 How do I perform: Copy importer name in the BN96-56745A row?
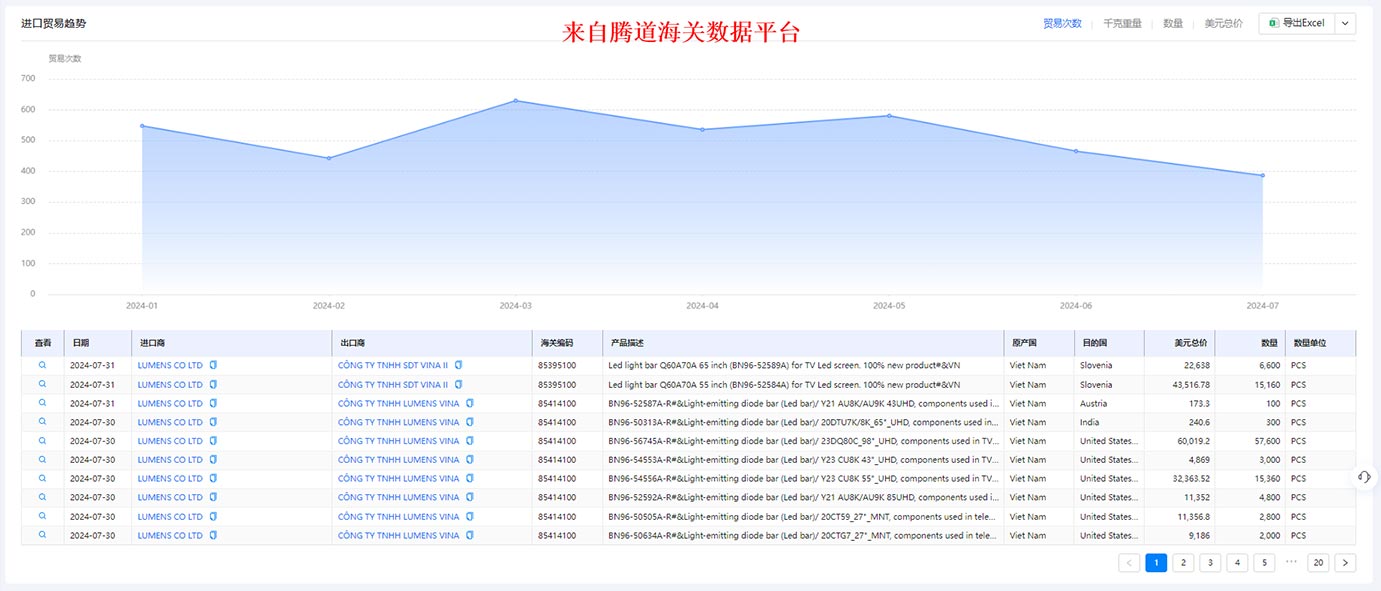[213, 440]
